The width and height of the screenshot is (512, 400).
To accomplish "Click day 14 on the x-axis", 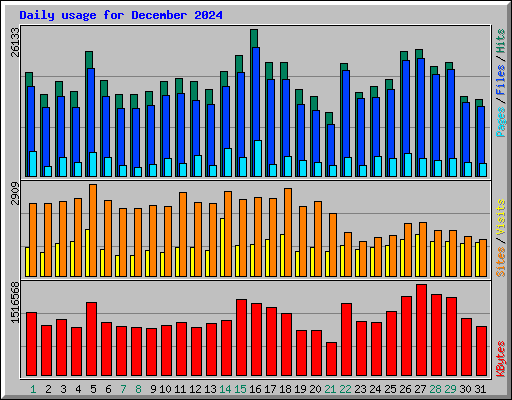I will (x=225, y=389).
